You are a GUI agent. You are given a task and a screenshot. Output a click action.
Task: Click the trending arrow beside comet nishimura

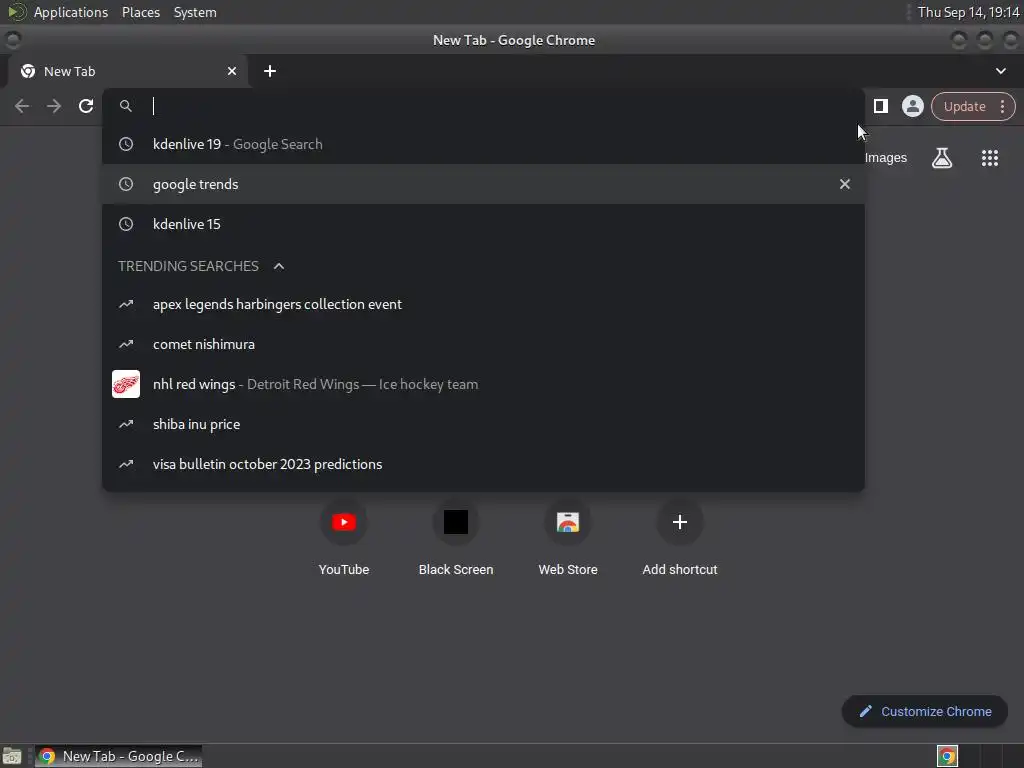tap(126, 344)
